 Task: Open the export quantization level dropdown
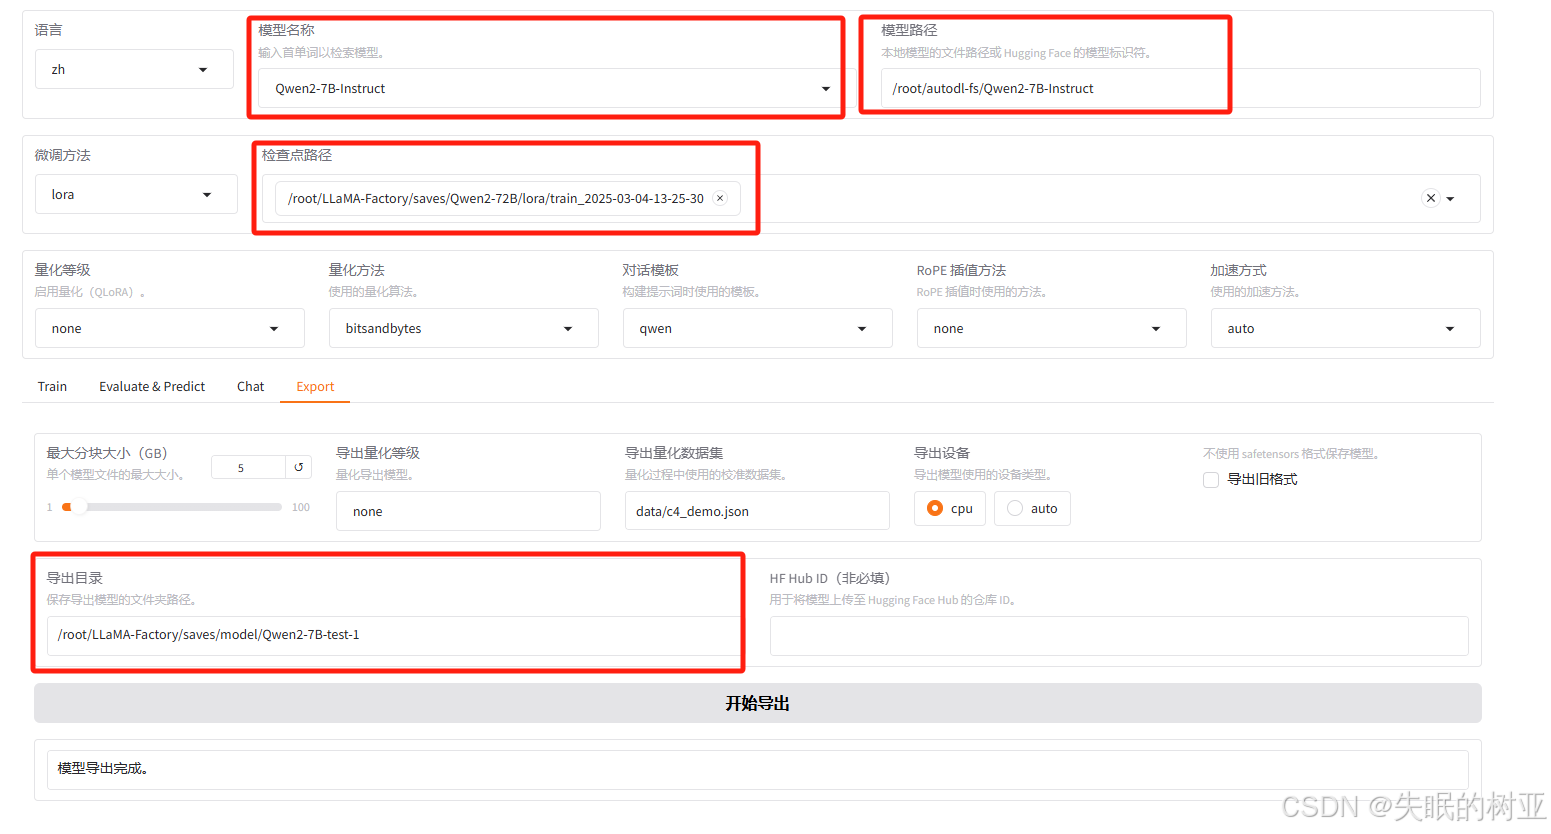pyautogui.click(x=468, y=511)
